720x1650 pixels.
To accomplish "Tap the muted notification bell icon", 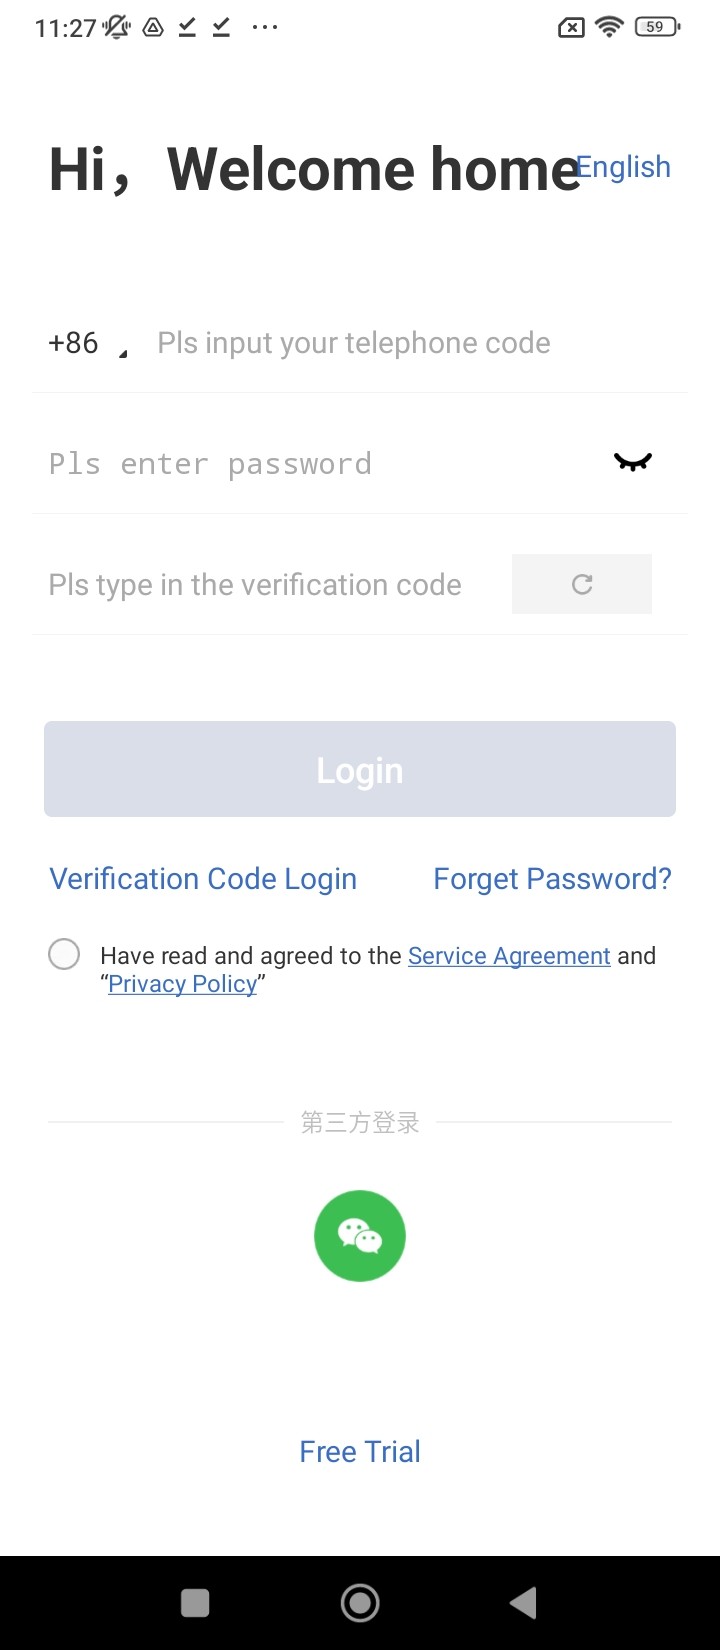I will [x=117, y=27].
